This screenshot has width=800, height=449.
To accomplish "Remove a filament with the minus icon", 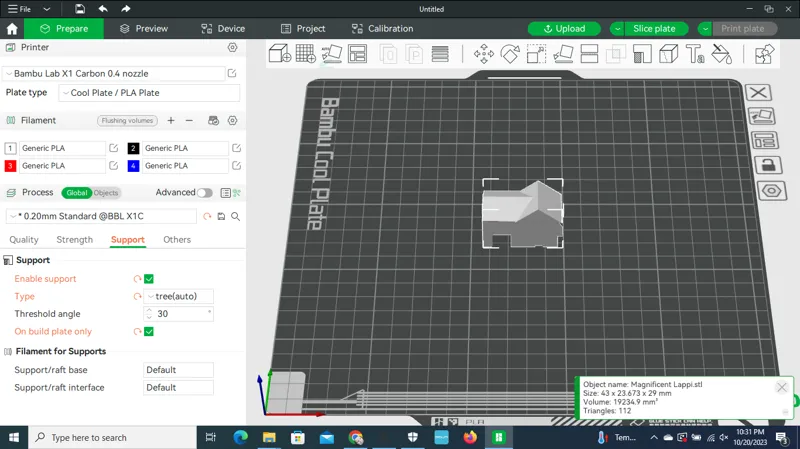I will point(189,120).
